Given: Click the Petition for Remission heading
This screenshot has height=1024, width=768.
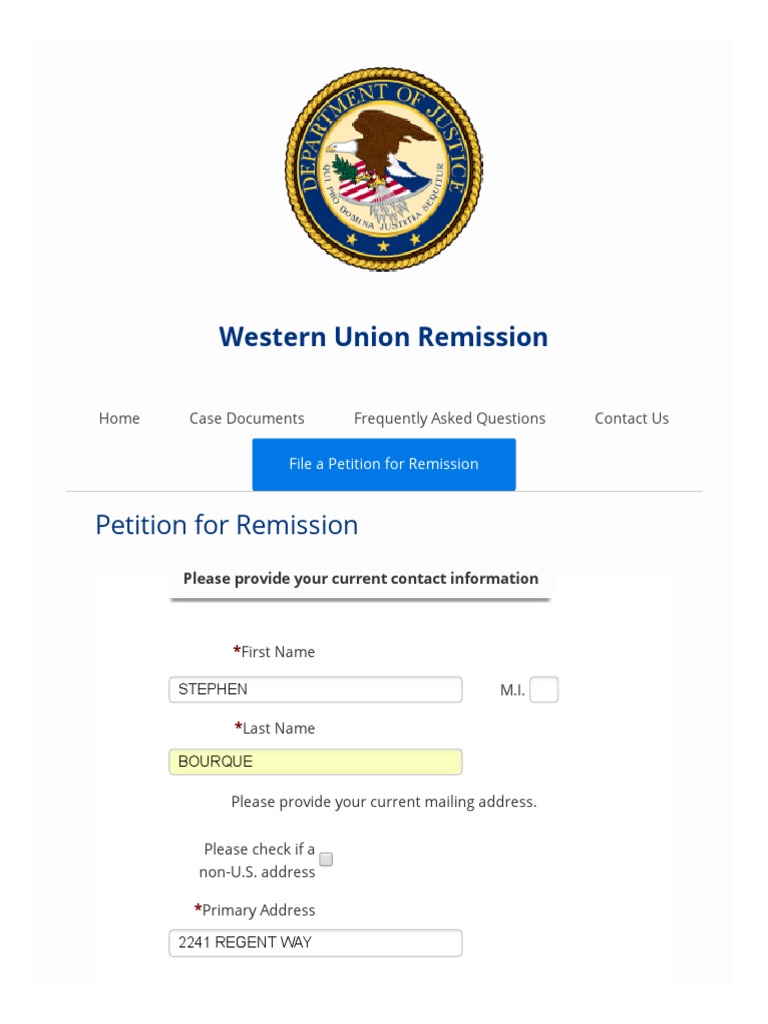Looking at the screenshot, I should click(x=226, y=525).
